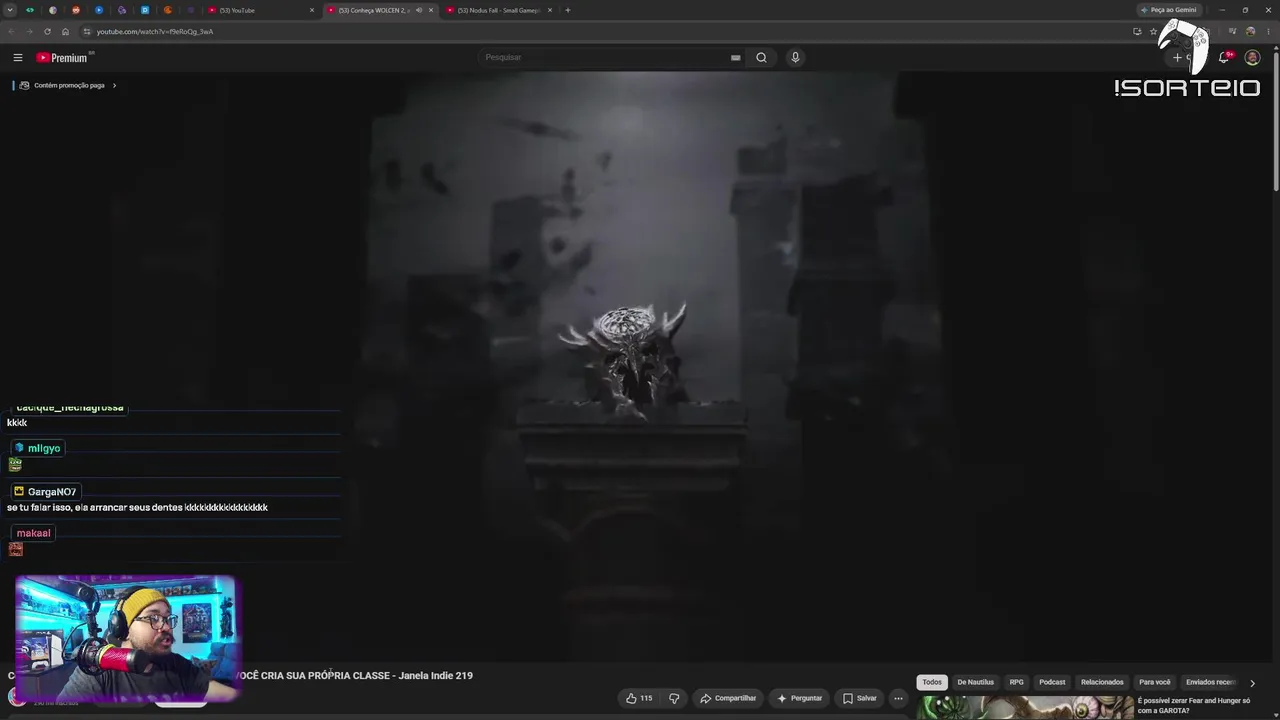Screen dimensions: 1280x720
Task: Switch to the '(53) YouTube' tab
Action: [260, 10]
